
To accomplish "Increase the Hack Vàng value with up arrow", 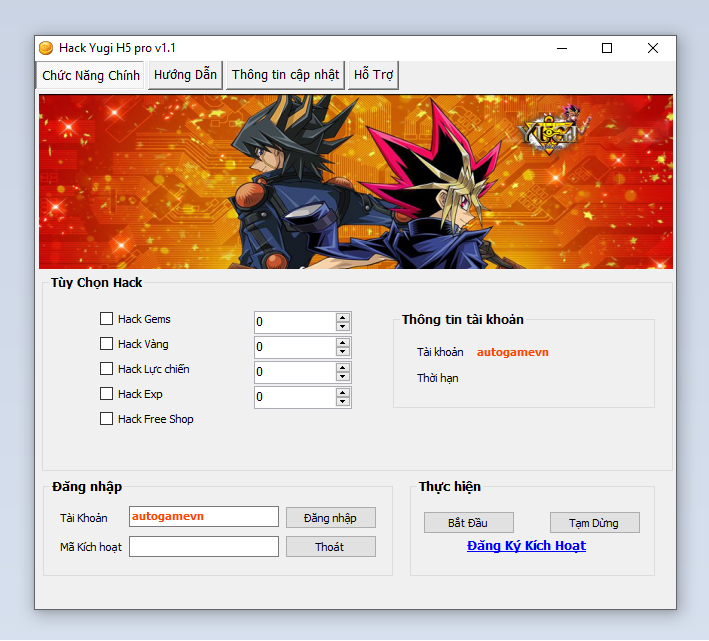I will 343,342.
